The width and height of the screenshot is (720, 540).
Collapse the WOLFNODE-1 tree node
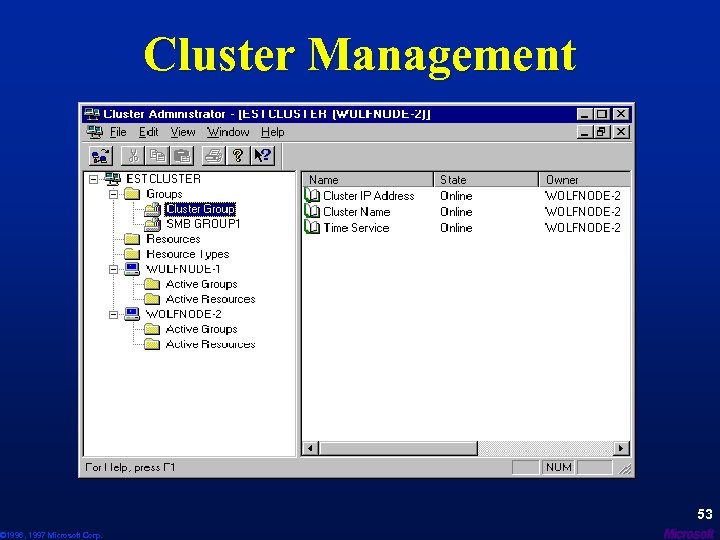[113, 270]
